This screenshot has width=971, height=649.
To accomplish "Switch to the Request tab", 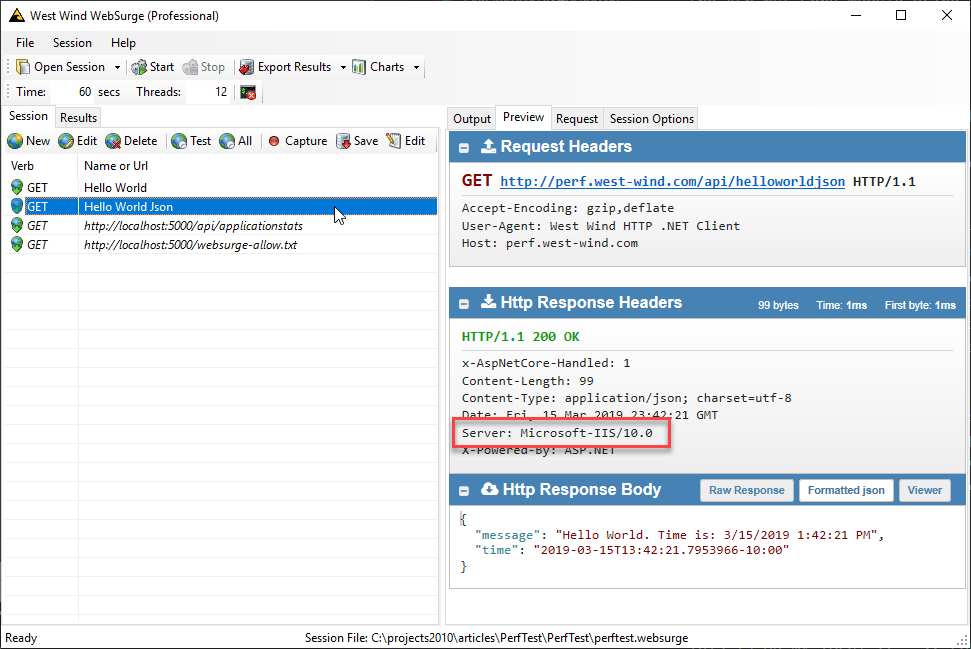I will [x=576, y=118].
